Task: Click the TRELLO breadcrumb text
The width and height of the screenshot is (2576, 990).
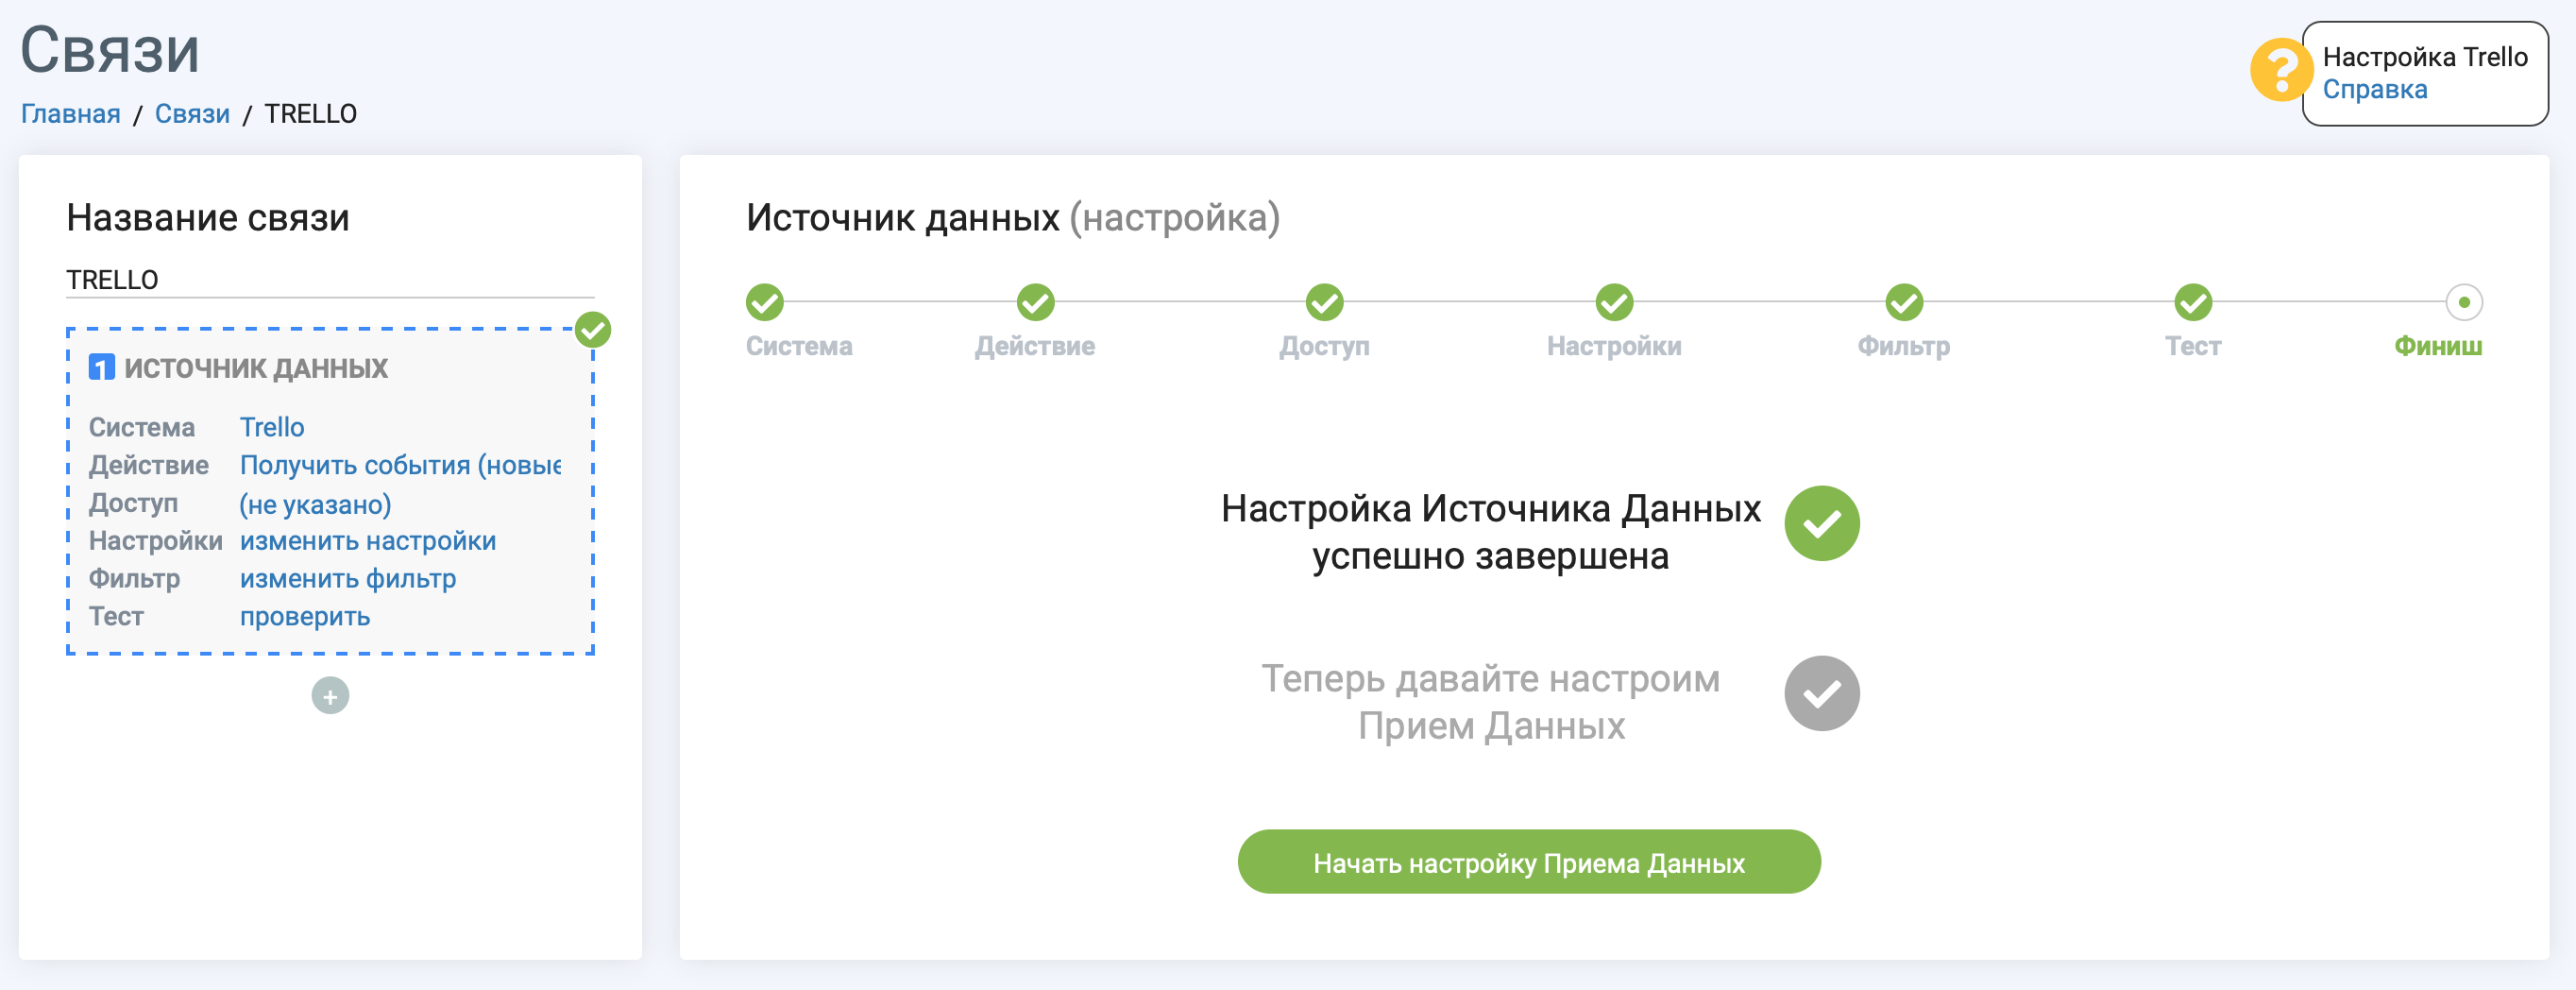Action: click(310, 114)
